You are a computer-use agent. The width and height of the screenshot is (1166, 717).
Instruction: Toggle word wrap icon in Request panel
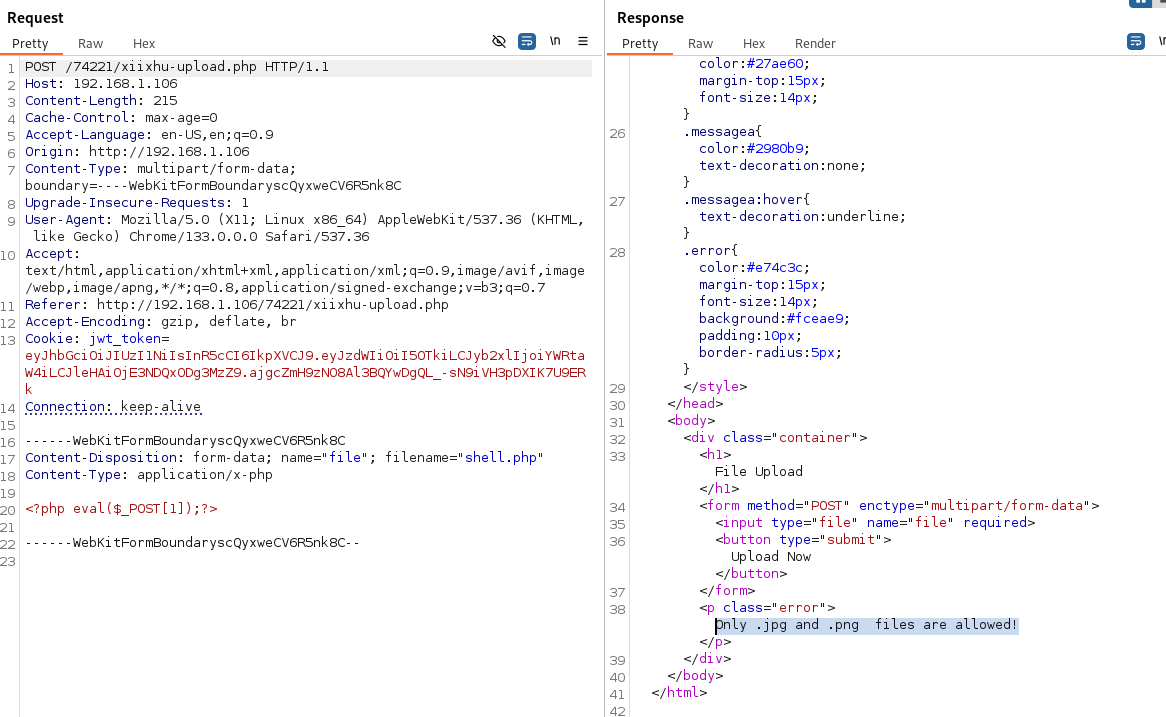click(x=526, y=42)
